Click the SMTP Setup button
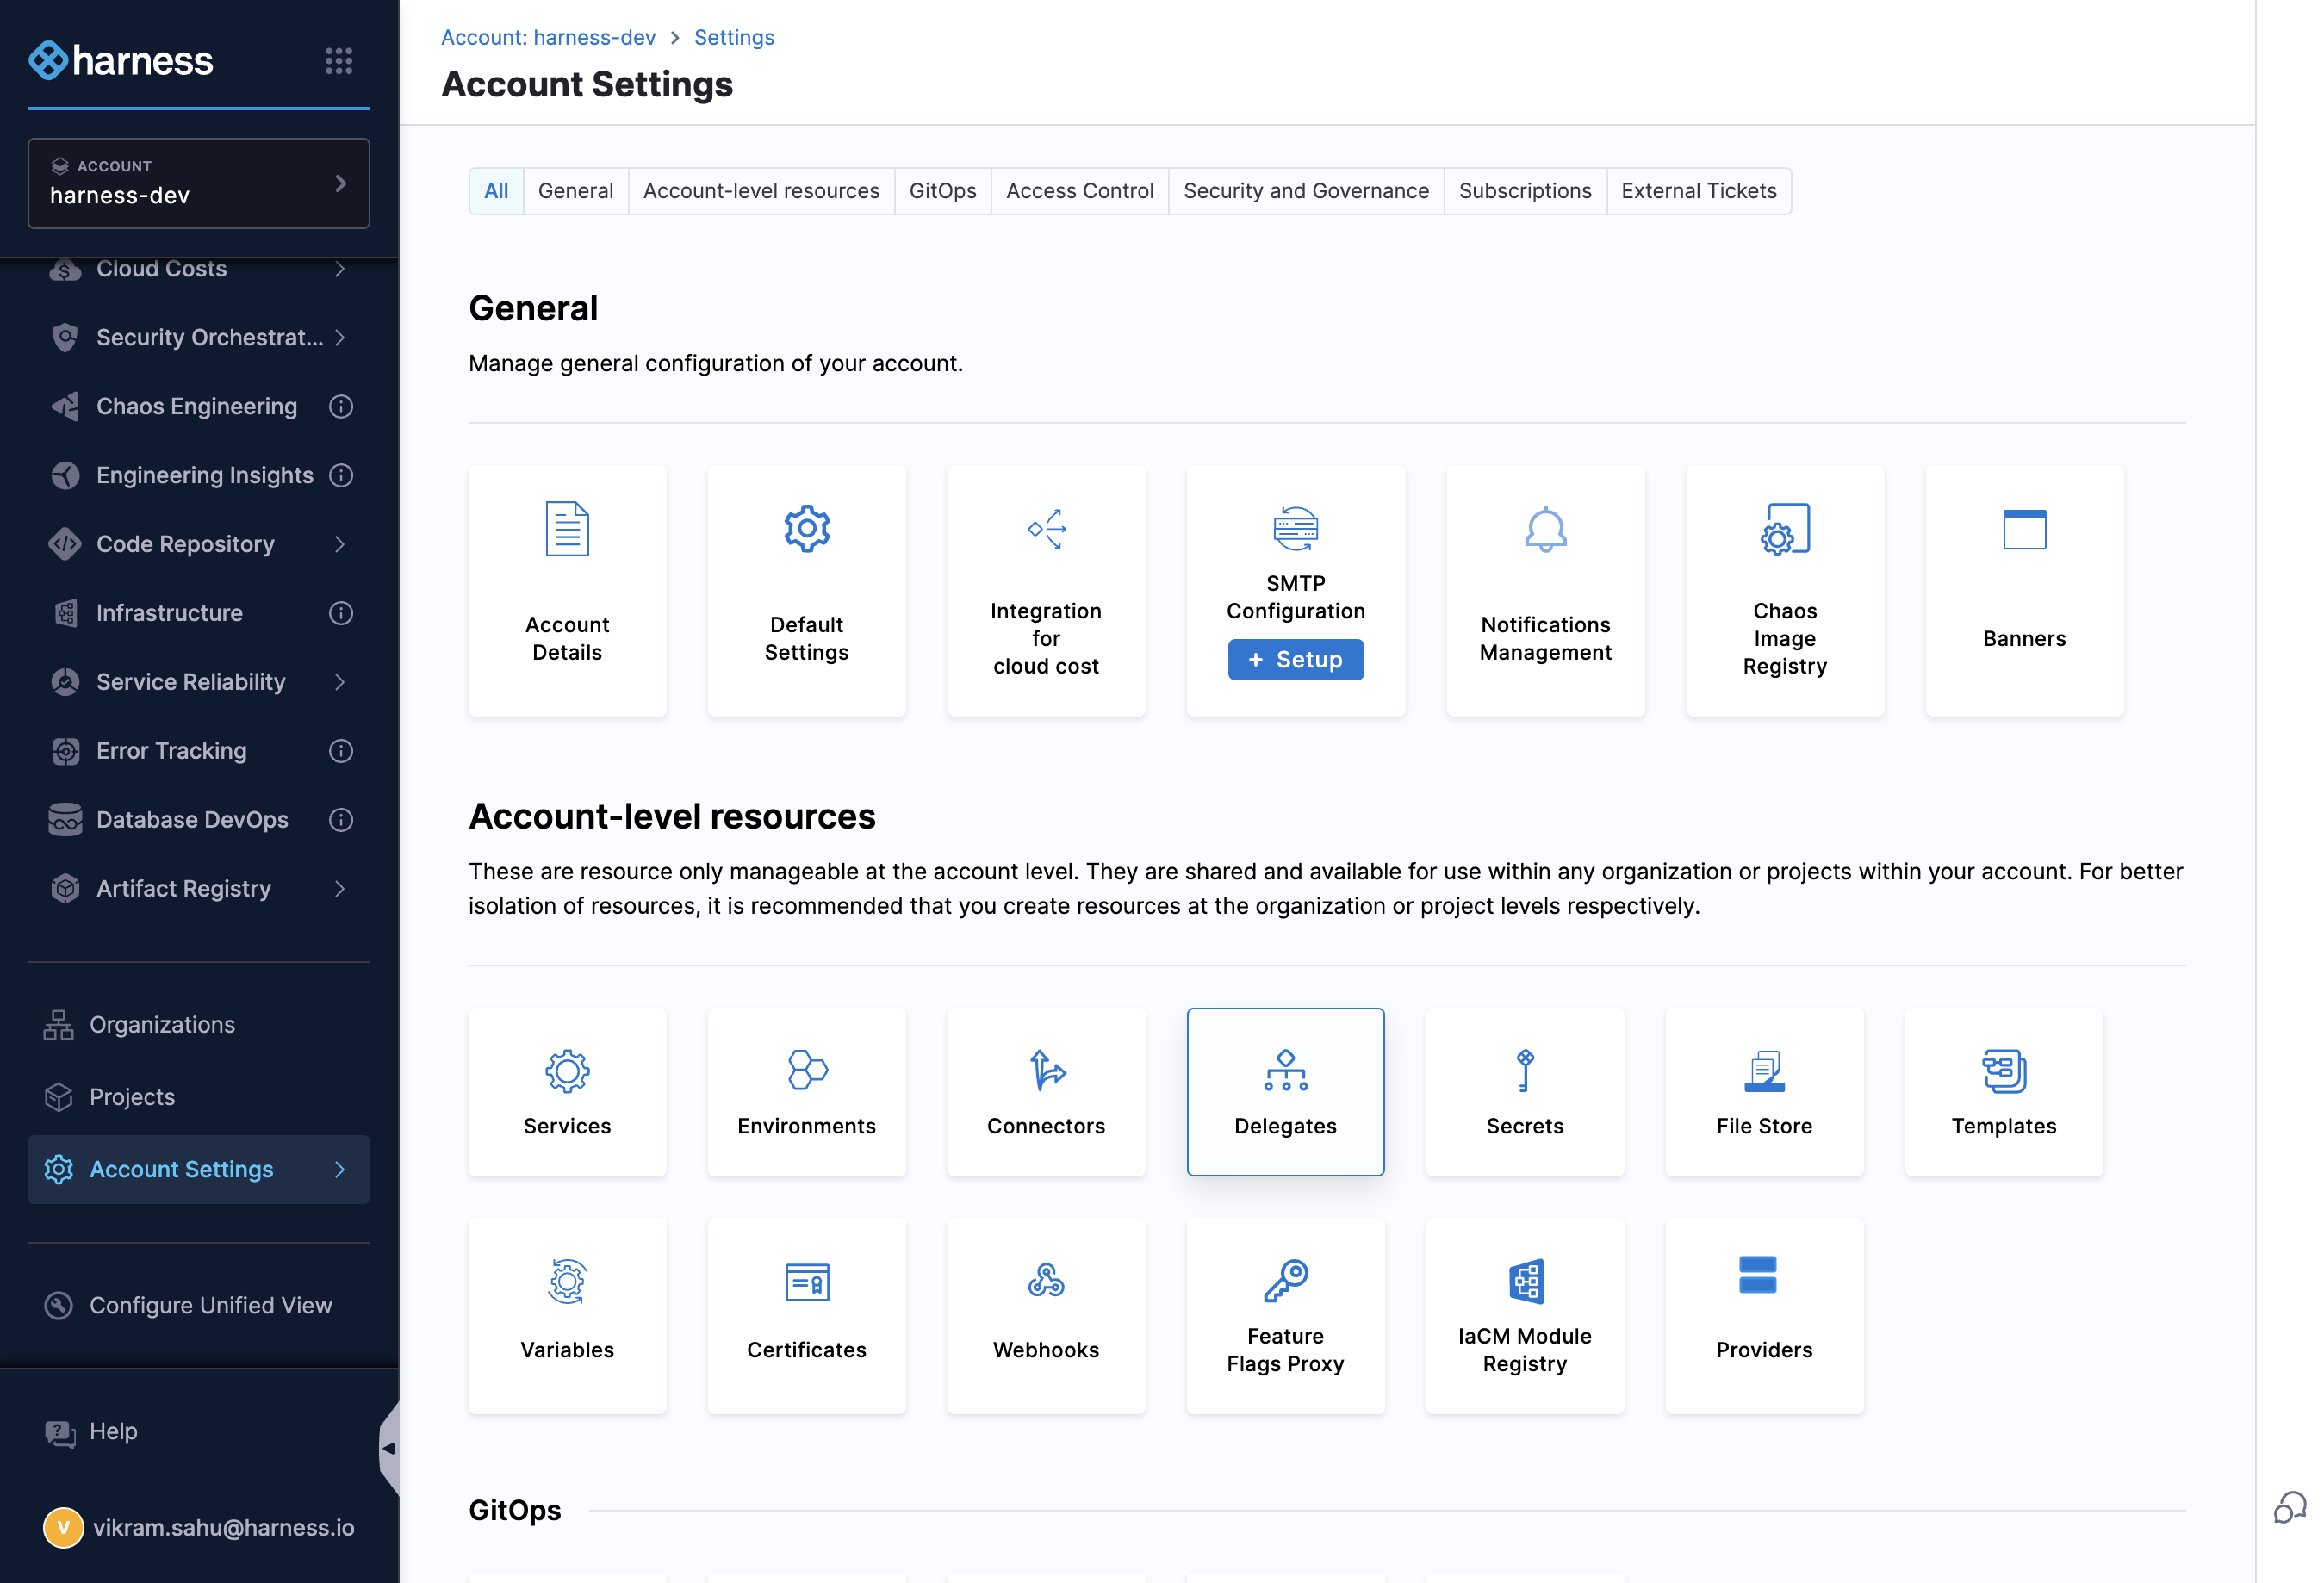Viewport: 2324px width, 1583px height. coord(1295,660)
